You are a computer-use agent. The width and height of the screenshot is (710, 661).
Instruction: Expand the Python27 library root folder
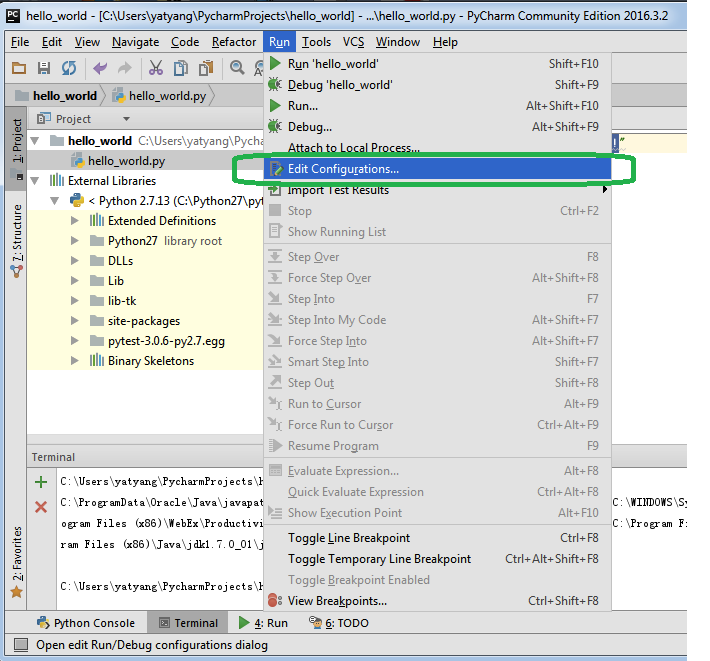coord(75,240)
